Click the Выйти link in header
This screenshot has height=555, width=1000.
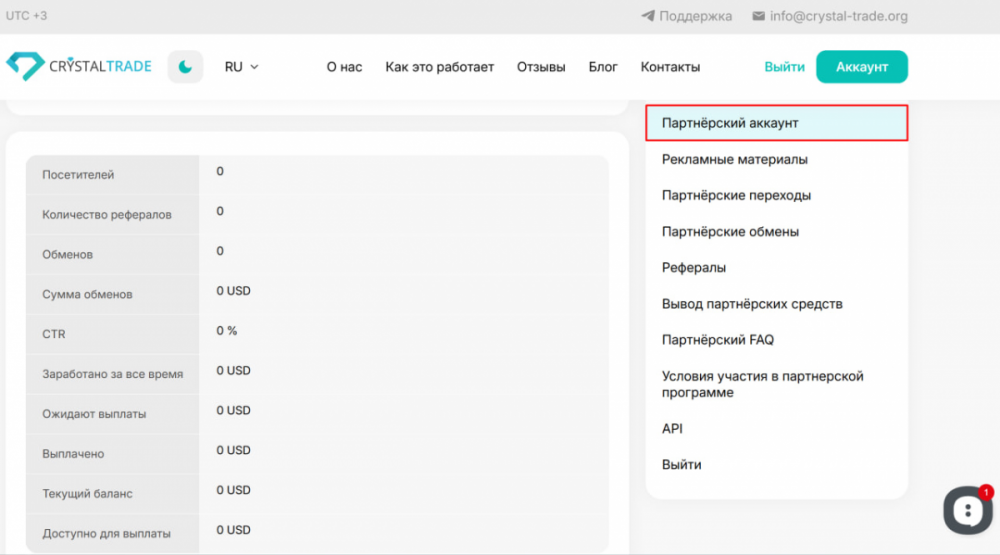coord(784,67)
